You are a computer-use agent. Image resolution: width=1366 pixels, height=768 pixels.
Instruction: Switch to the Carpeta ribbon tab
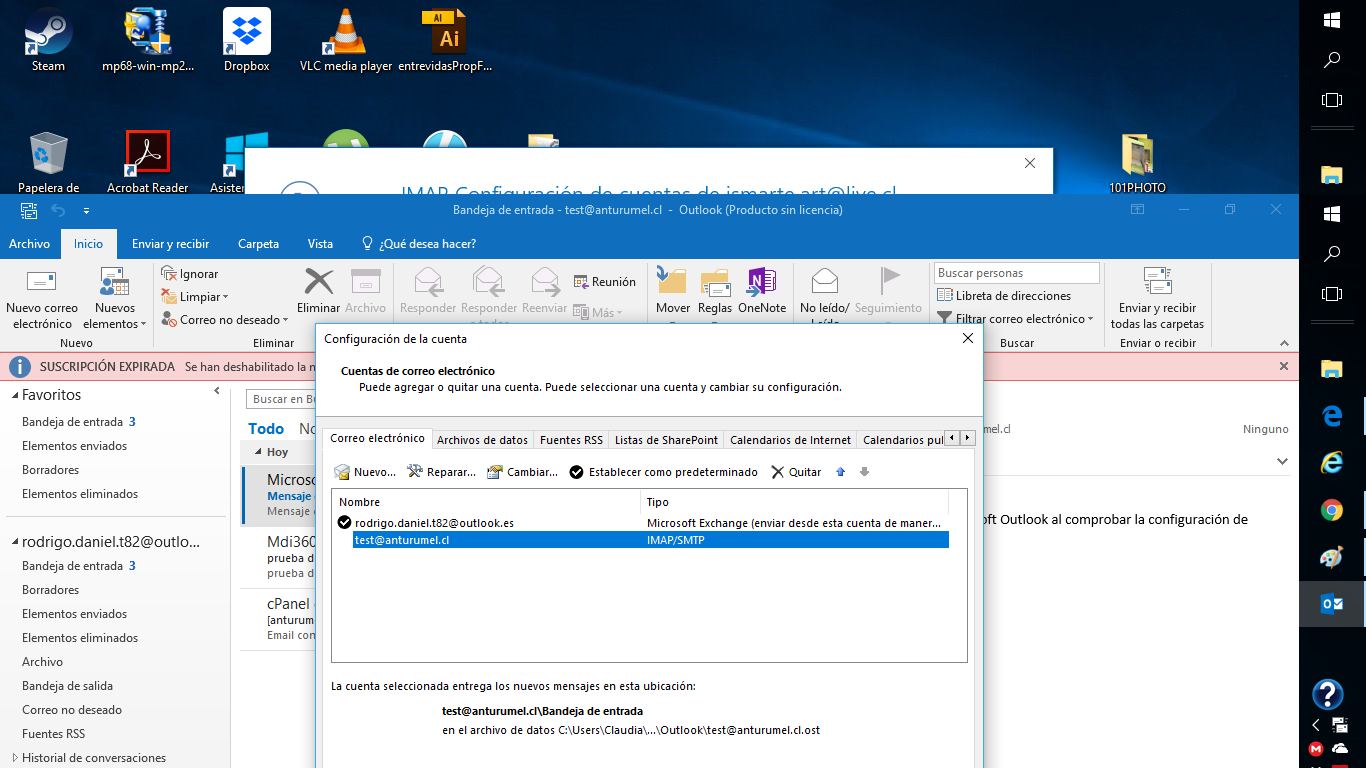(x=258, y=244)
